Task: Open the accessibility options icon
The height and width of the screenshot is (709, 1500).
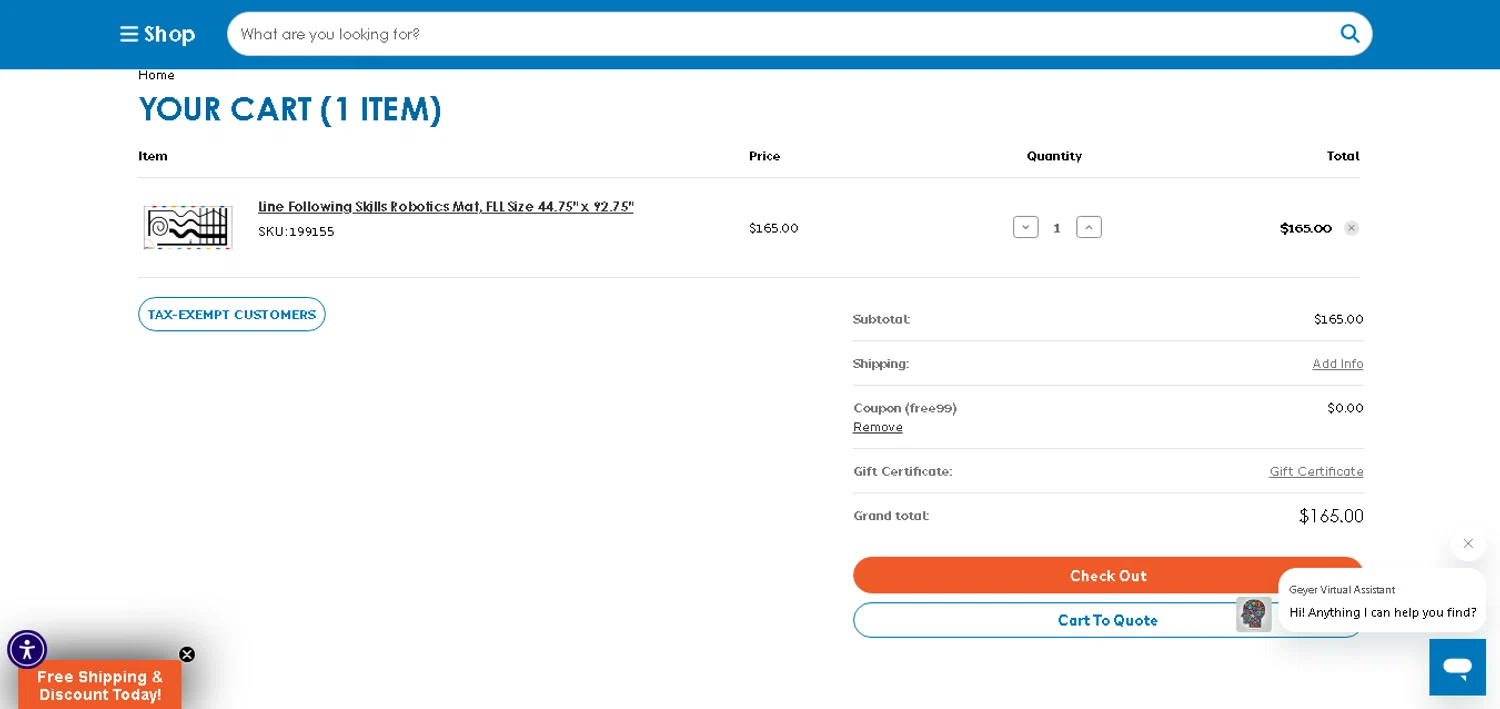Action: click(27, 650)
